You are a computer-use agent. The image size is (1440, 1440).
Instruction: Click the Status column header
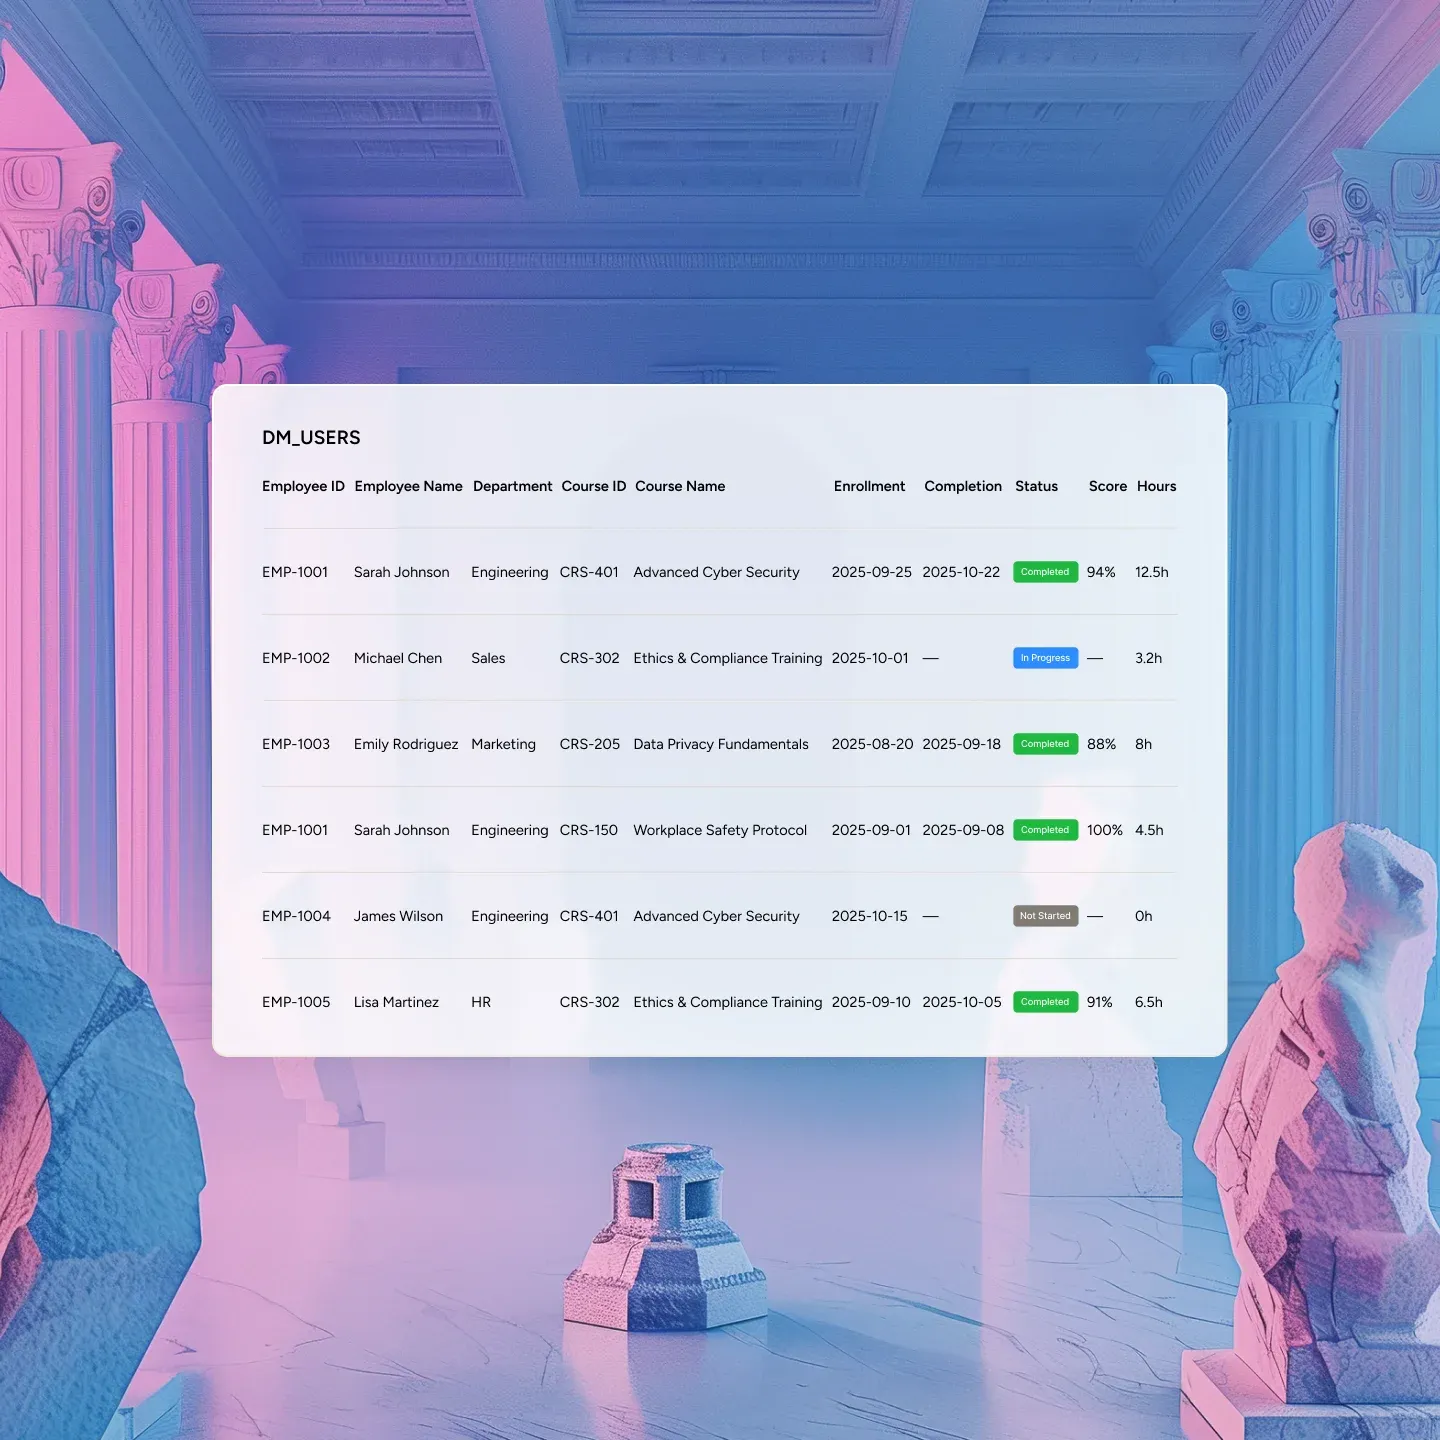coord(1036,486)
